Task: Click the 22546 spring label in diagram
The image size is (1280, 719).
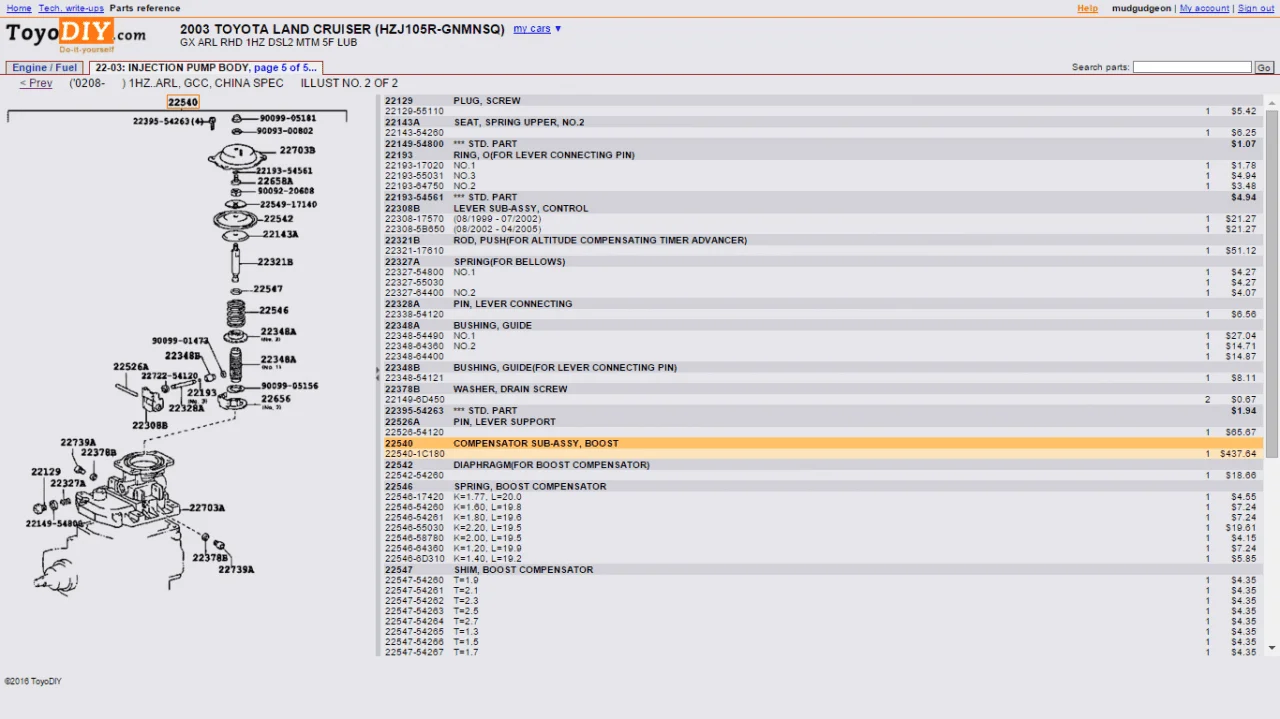Action: pyautogui.click(x=274, y=311)
